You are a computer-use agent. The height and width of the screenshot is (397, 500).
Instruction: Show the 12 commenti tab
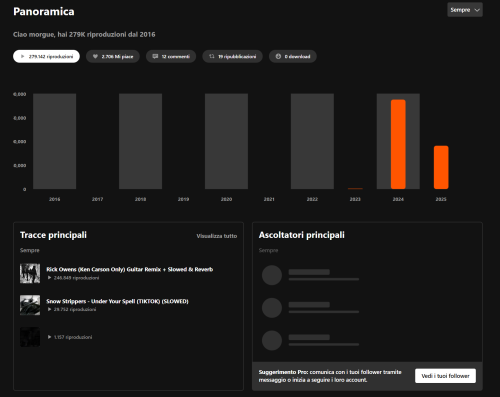coord(171,56)
